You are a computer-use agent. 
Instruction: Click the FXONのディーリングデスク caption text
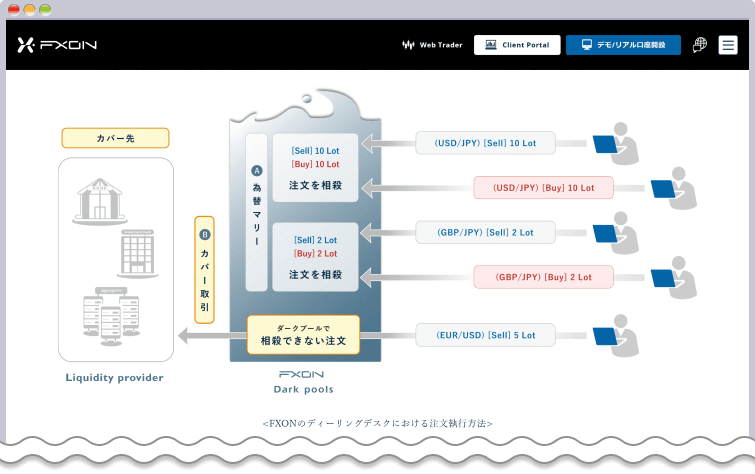coord(378,423)
